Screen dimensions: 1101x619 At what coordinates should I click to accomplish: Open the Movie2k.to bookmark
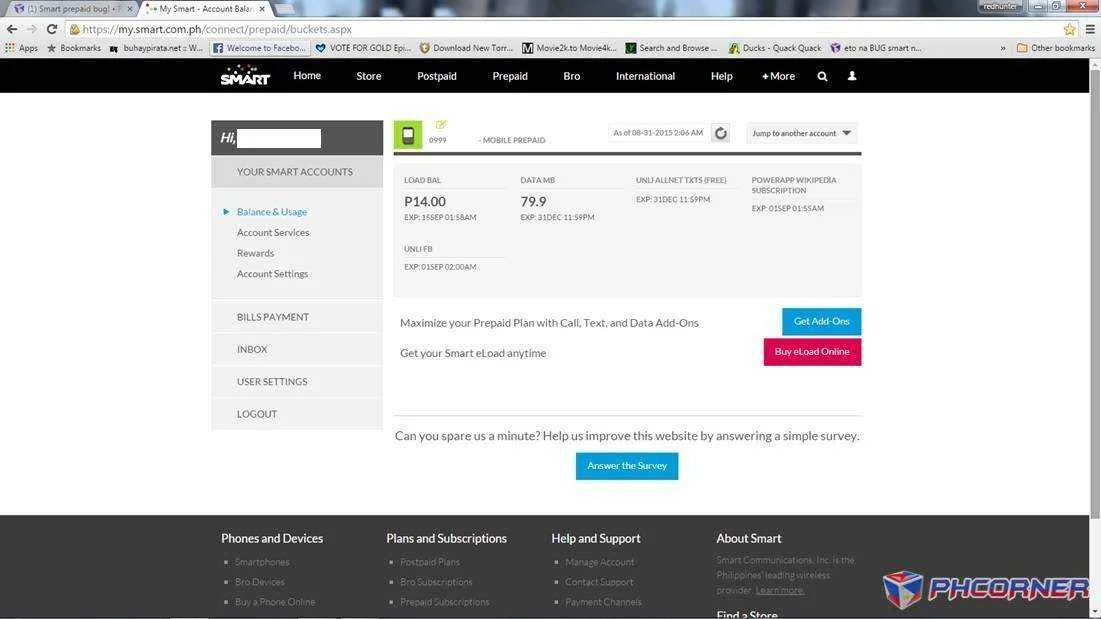[x=569, y=48]
